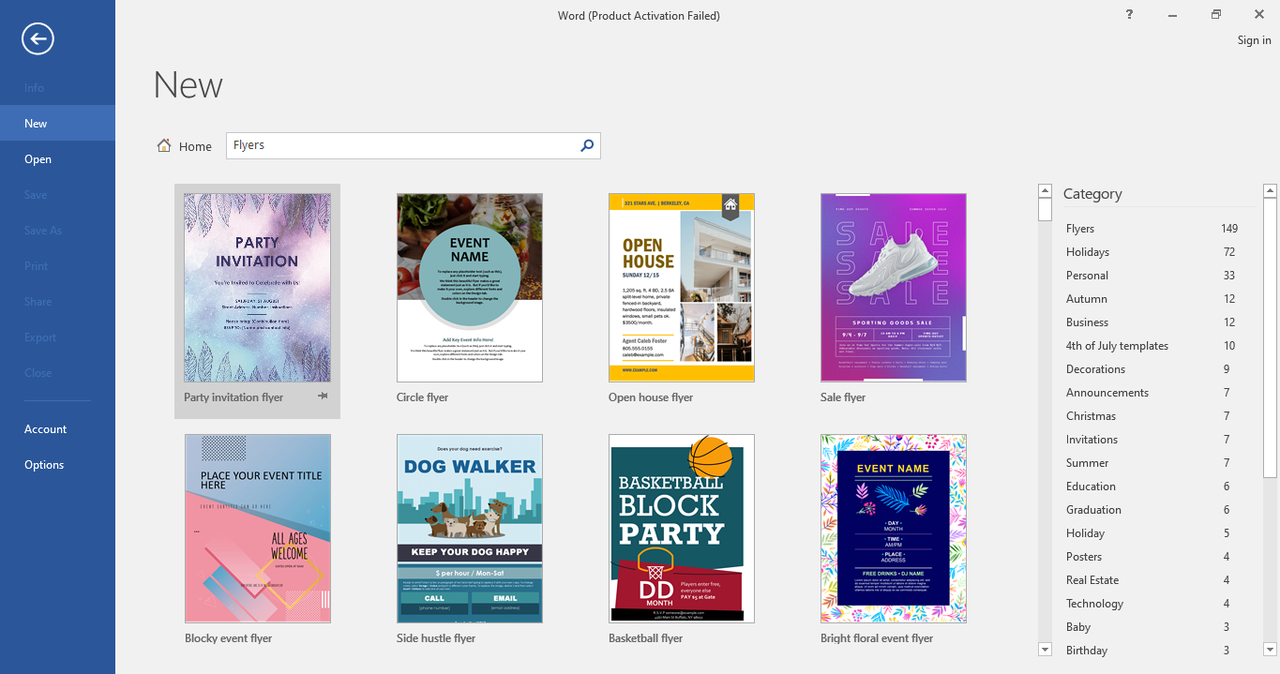Image resolution: width=1280 pixels, height=674 pixels.
Task: Open the Open menu item
Action: [x=57, y=159]
